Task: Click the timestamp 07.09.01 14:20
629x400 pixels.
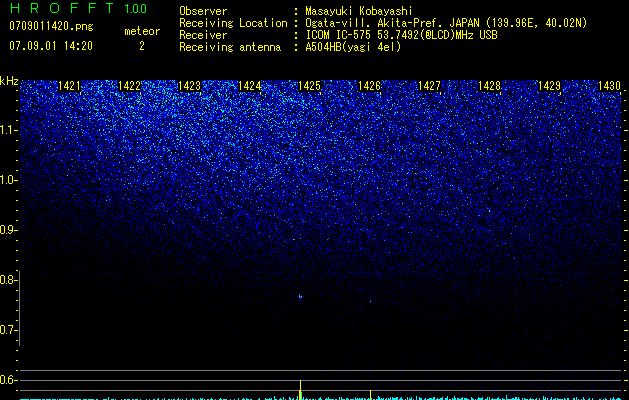Action: [x=51, y=46]
